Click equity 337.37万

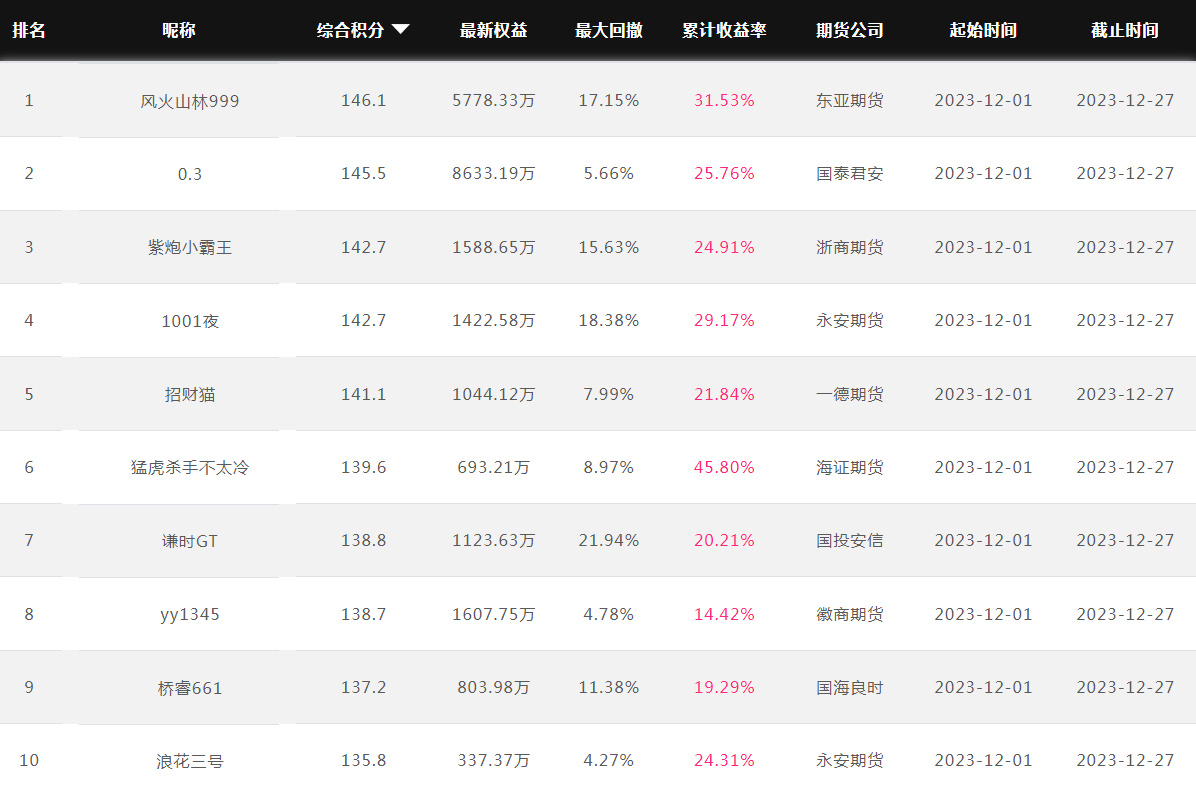pyautogui.click(x=494, y=761)
